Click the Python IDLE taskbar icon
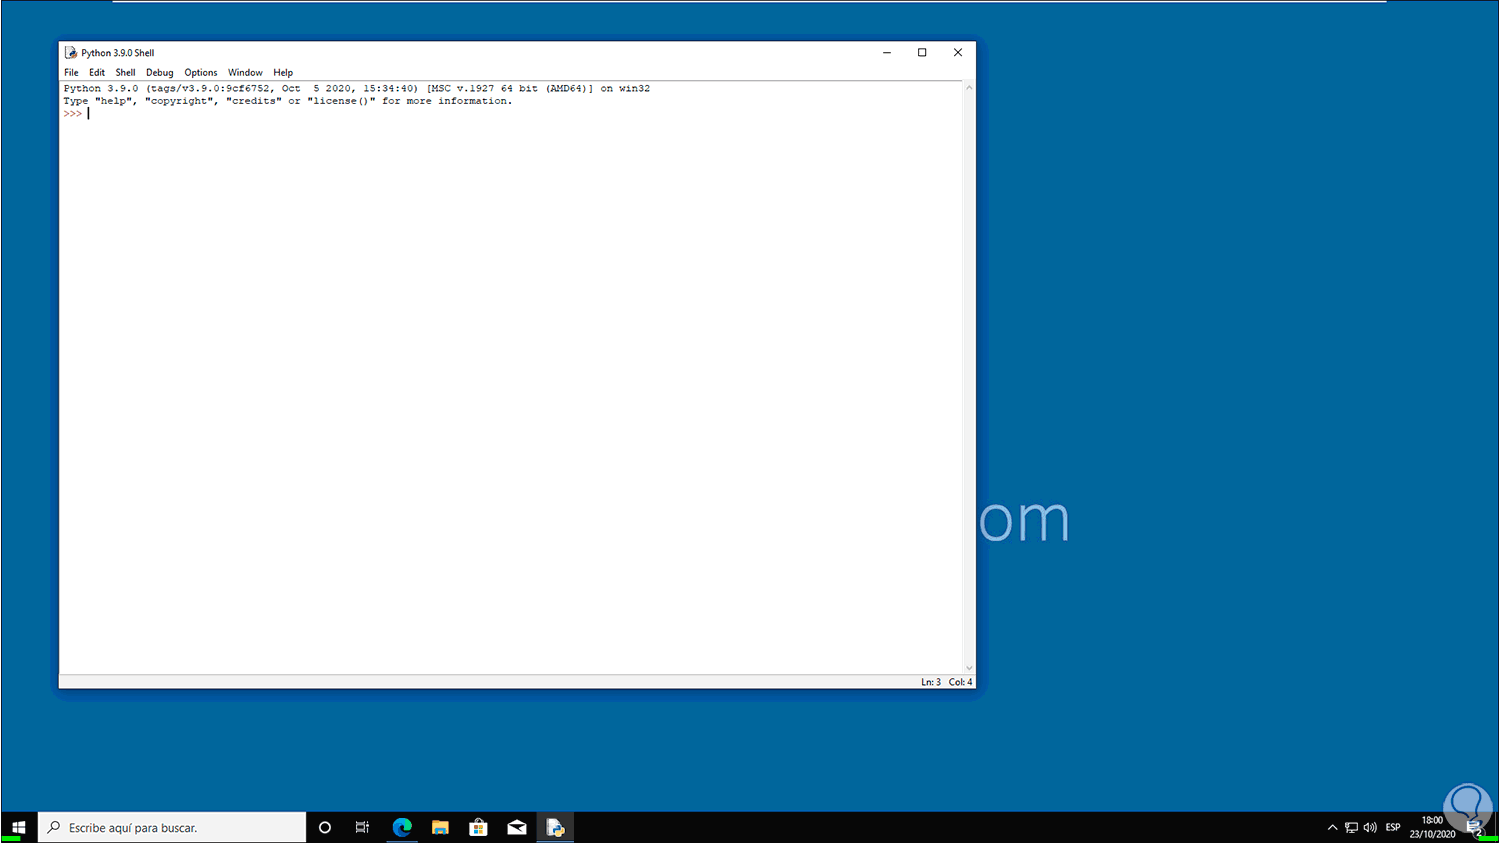The height and width of the screenshot is (843, 1500). pos(555,827)
